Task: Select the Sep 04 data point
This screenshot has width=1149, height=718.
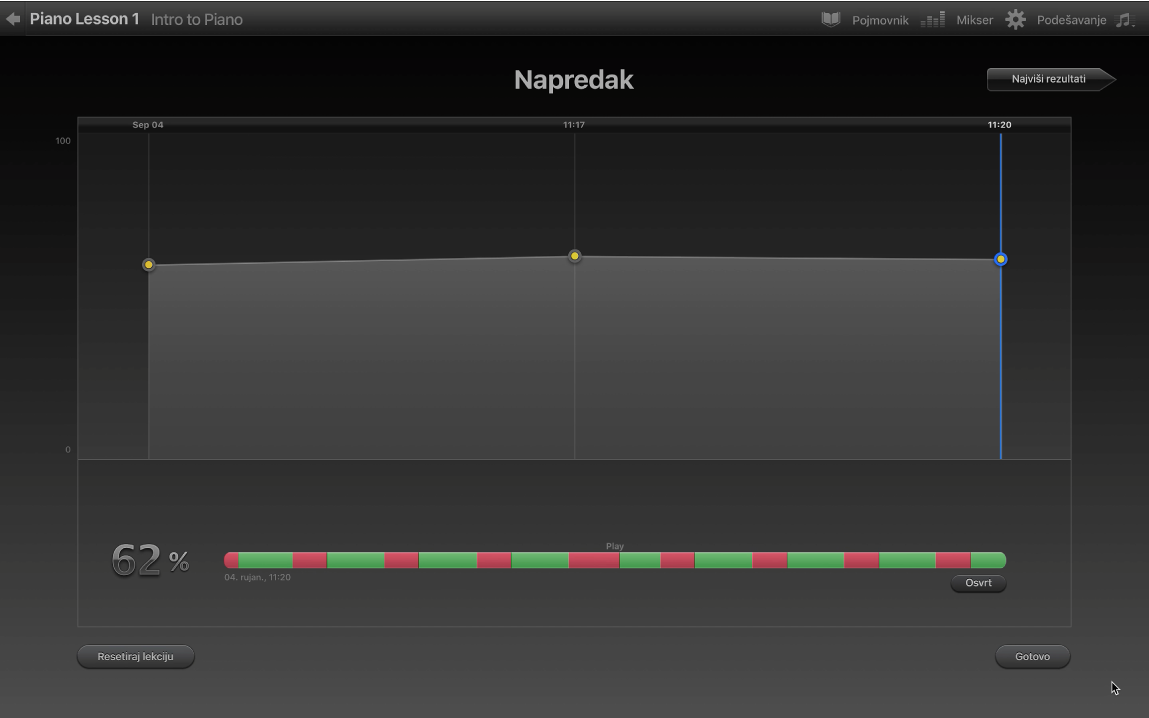Action: click(149, 264)
